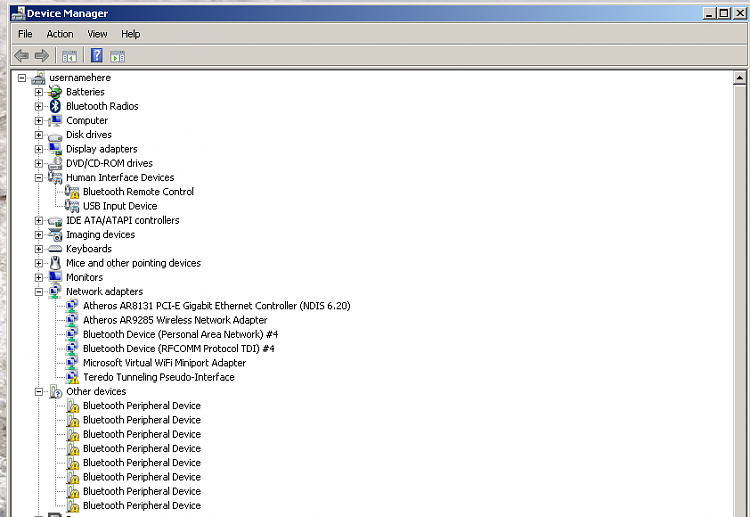Click the Network adapters icon

[x=55, y=292]
